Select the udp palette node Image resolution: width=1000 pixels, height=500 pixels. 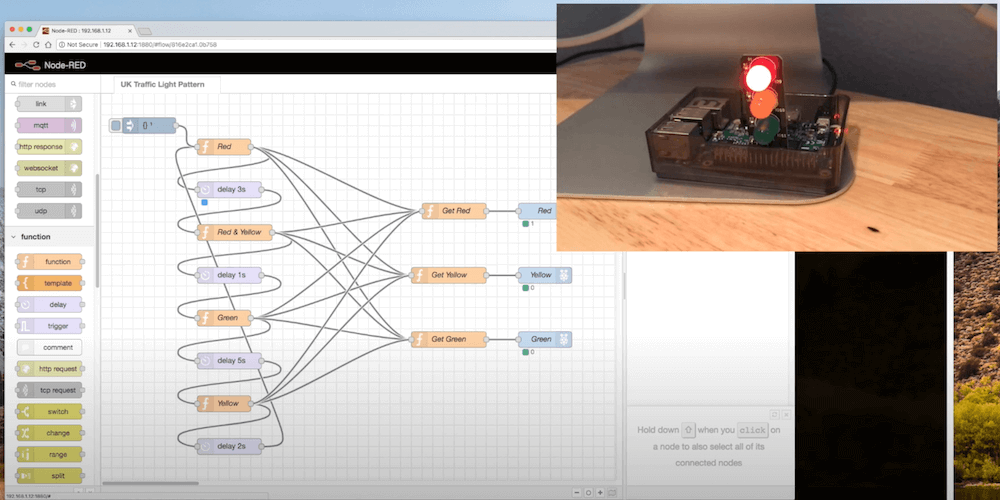click(x=49, y=210)
